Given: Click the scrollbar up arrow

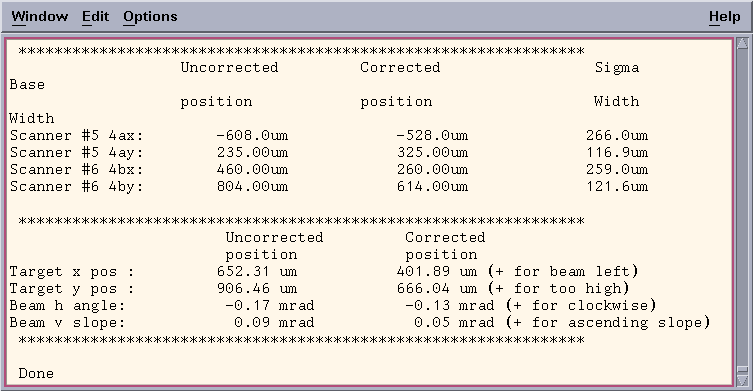Looking at the screenshot, I should point(742,44).
